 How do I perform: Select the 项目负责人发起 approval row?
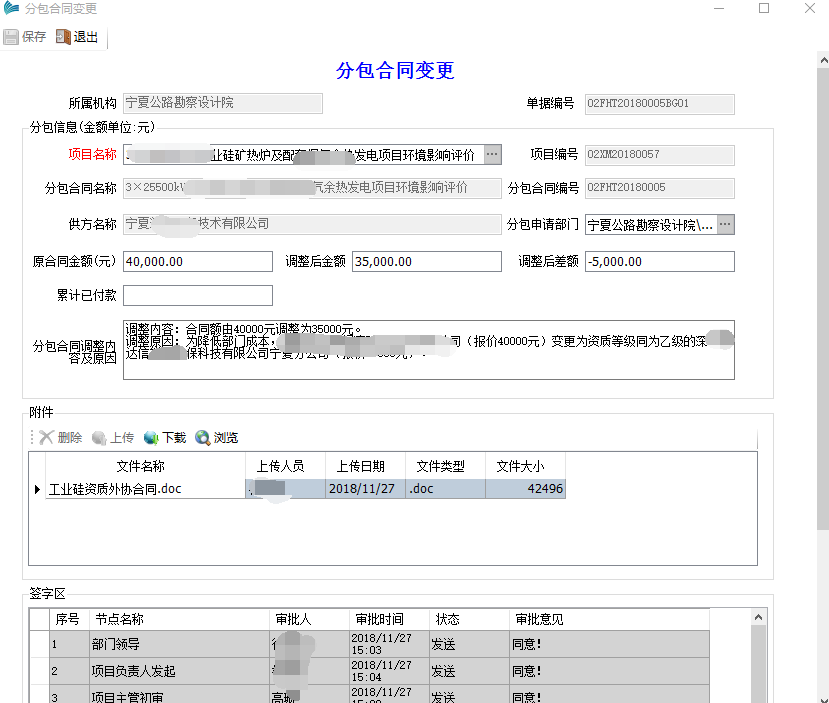(369, 671)
